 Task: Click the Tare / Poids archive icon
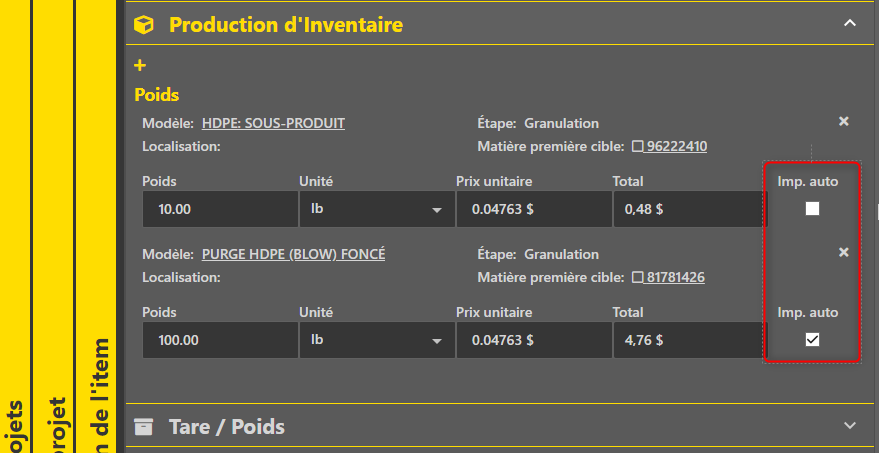click(x=144, y=427)
